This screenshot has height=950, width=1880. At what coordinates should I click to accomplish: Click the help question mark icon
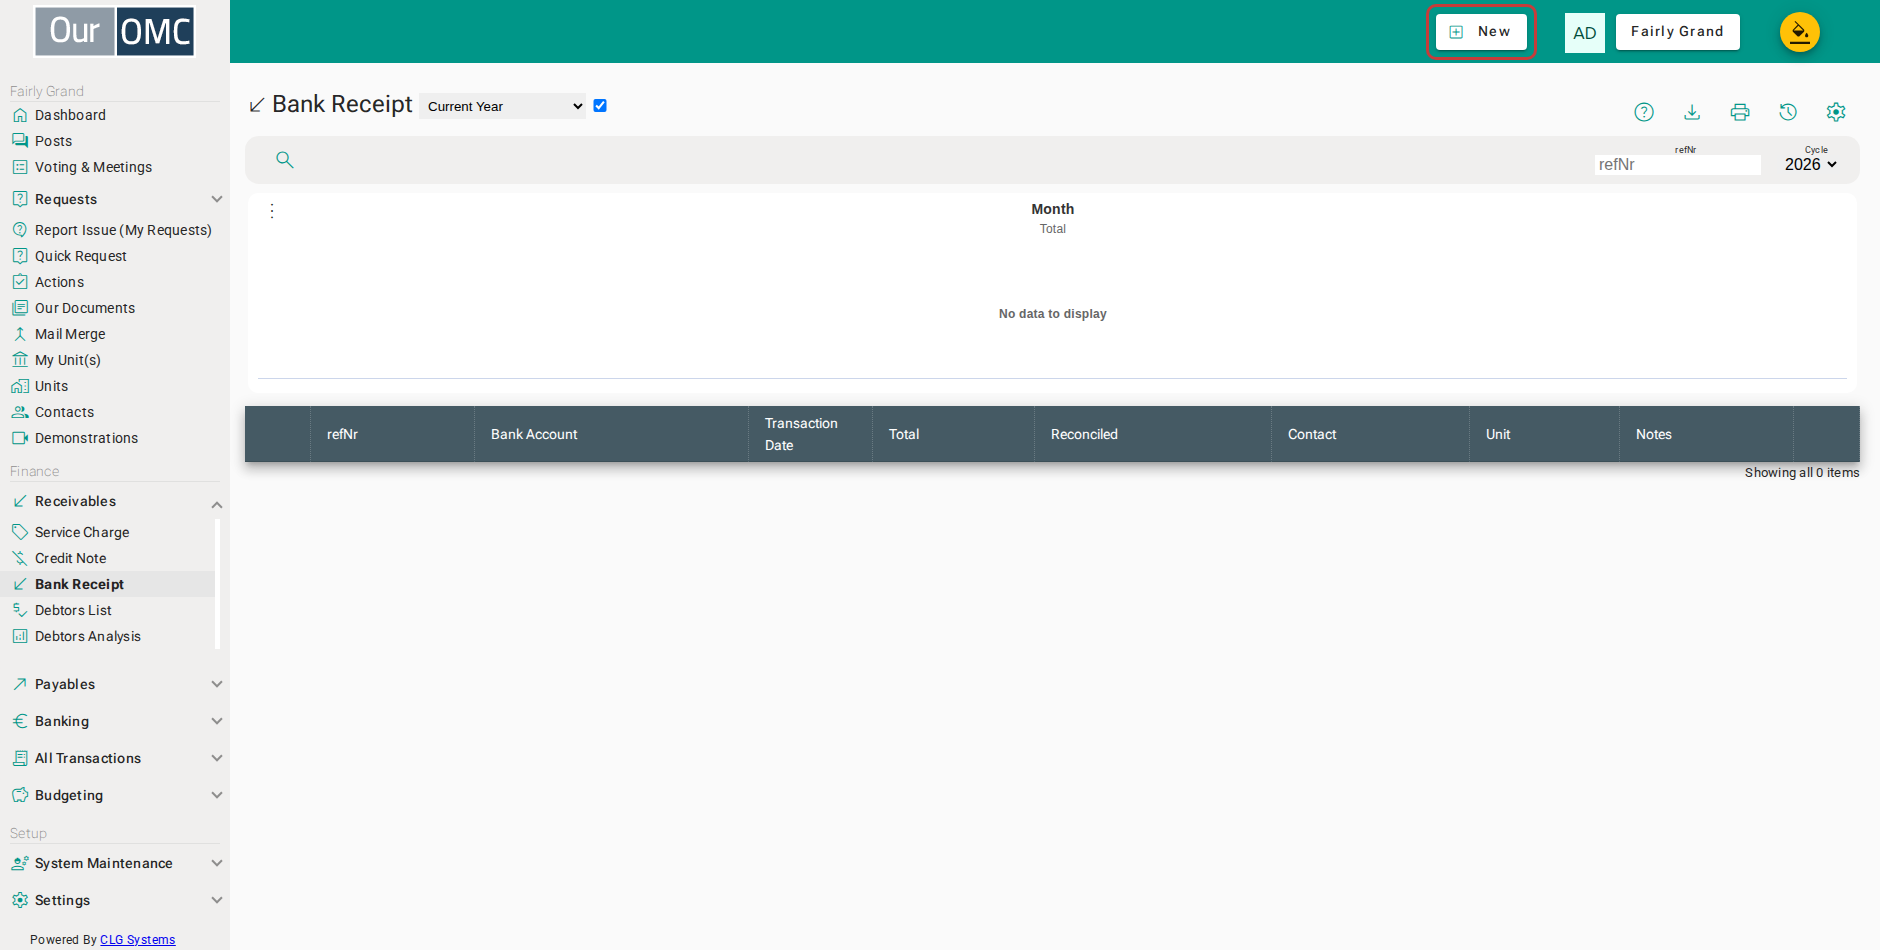tap(1644, 112)
